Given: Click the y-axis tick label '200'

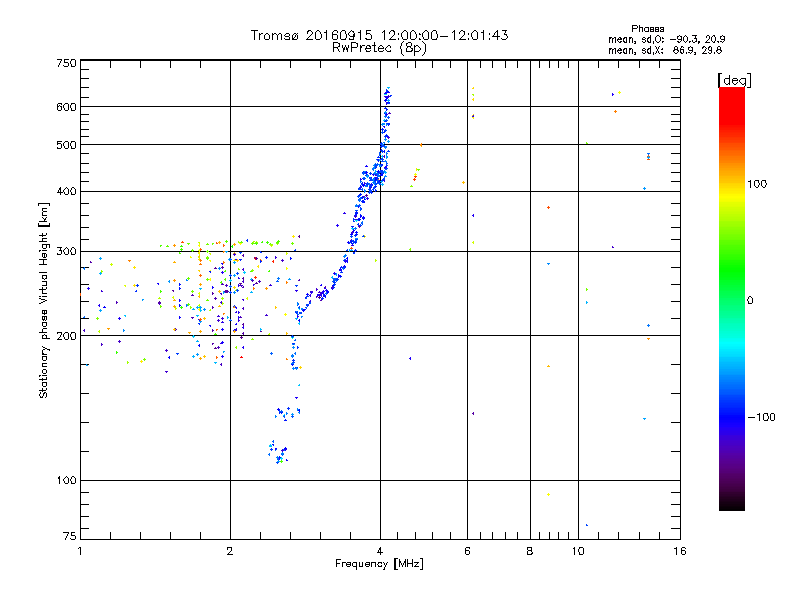Looking at the screenshot, I should pos(66,336).
